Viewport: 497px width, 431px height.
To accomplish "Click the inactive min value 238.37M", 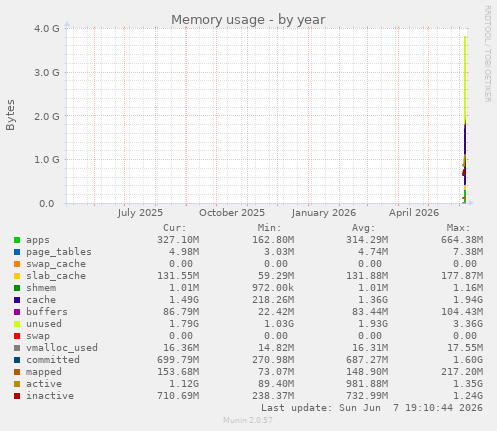I will tap(273, 396).
